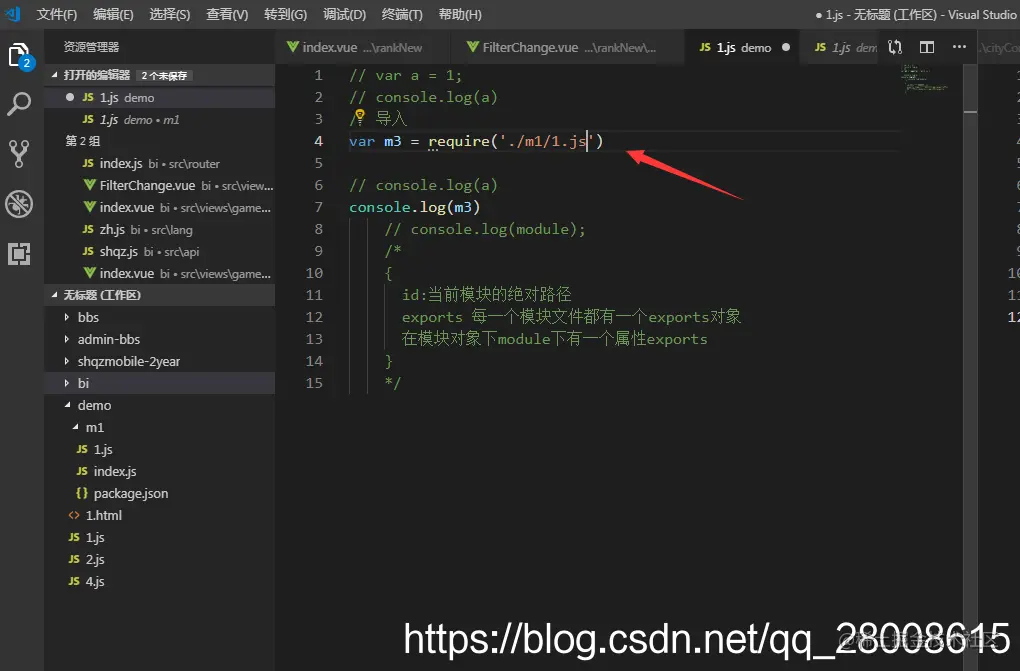Click the code minimap preview
This screenshot has height=671, width=1020.
[924, 78]
